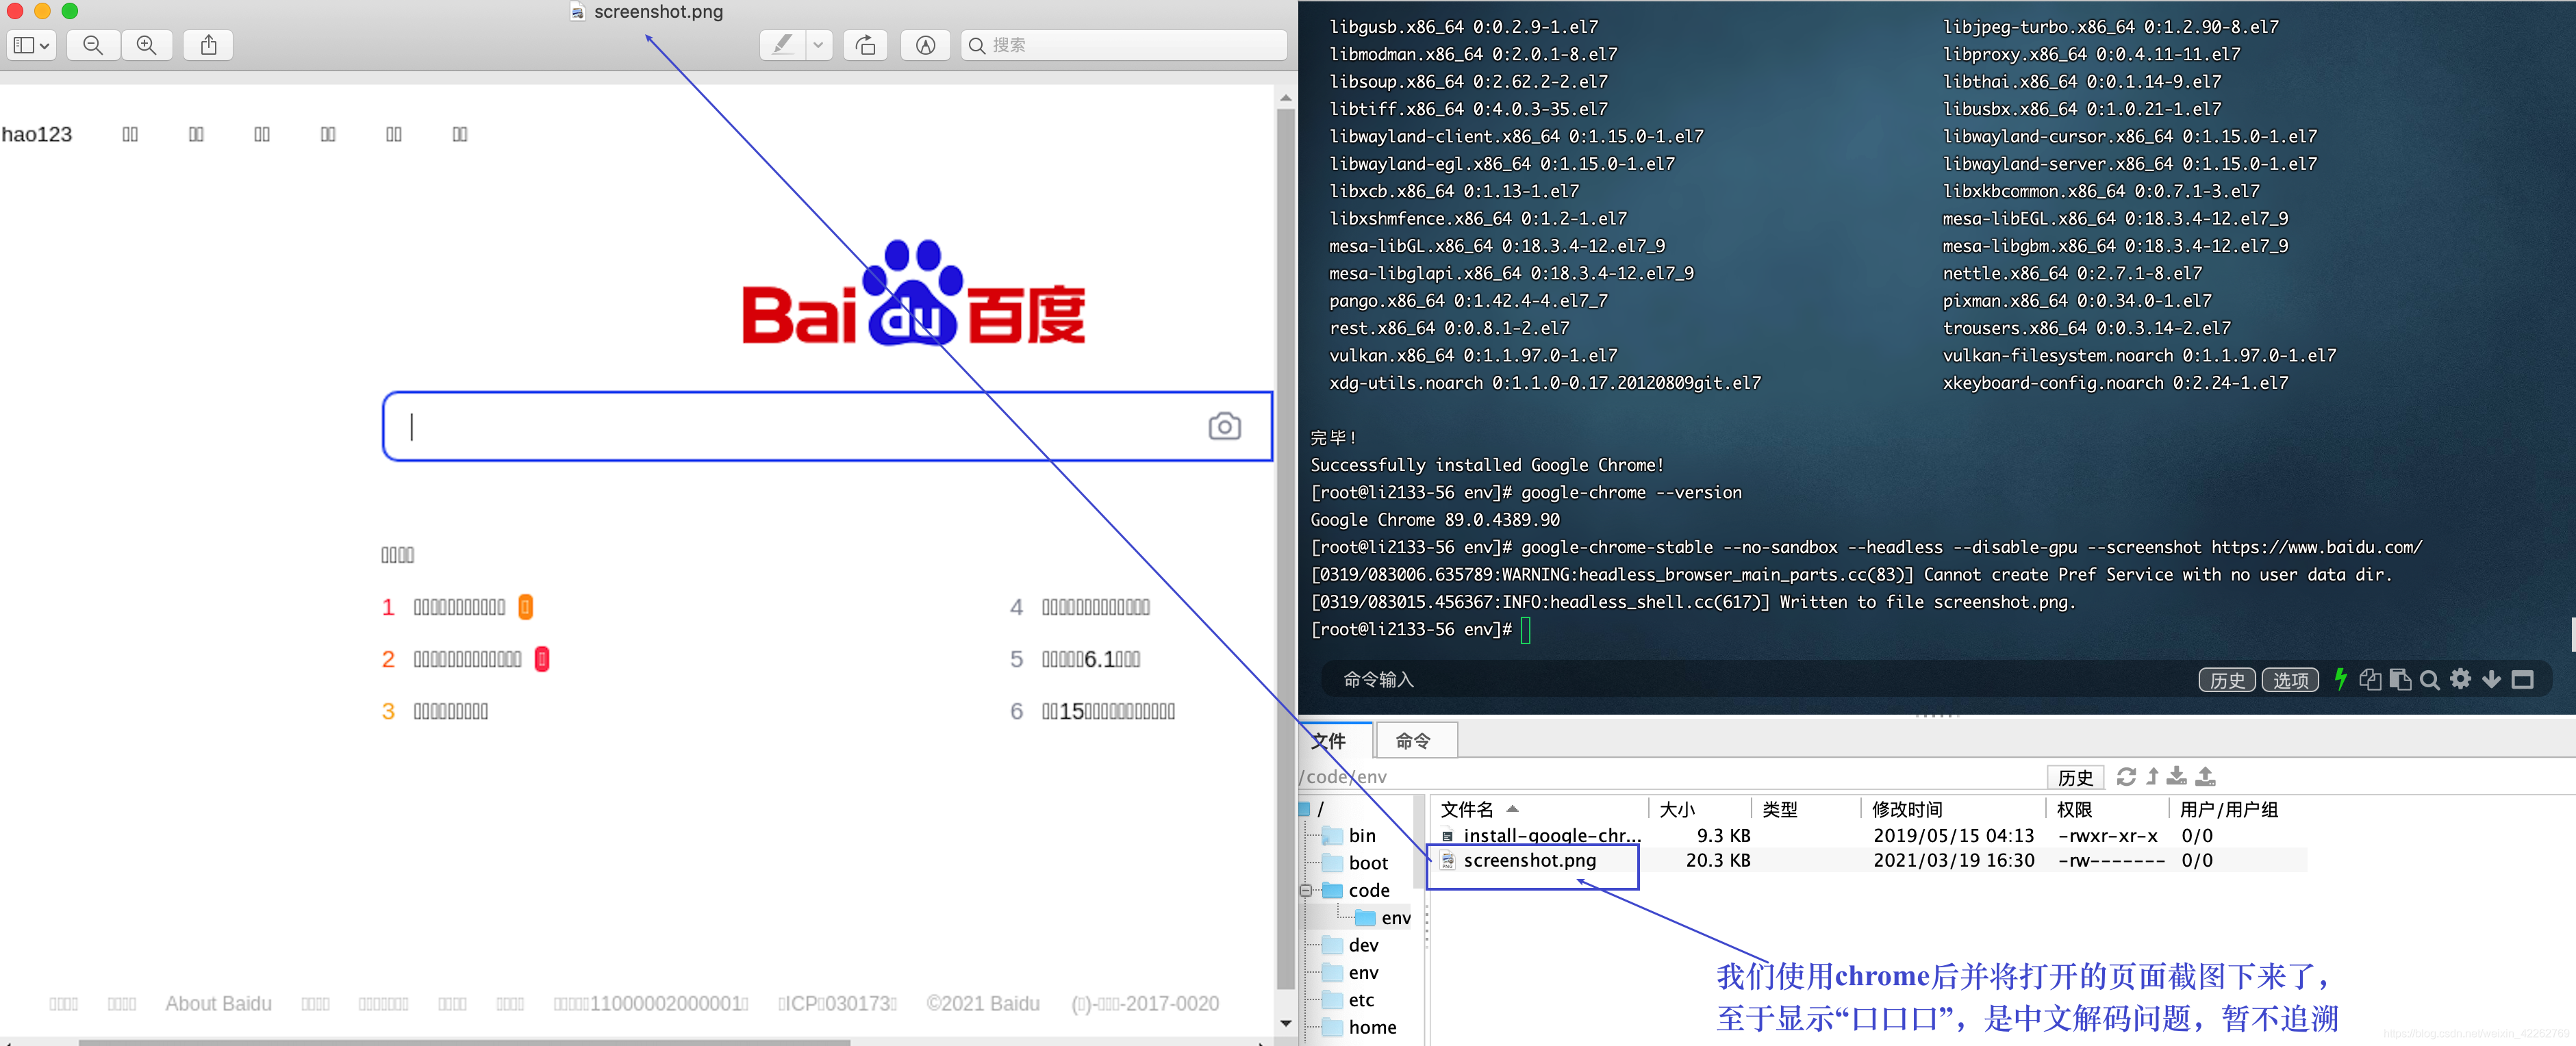Viewport: 2576px width, 1046px height.
Task: Select the dev folder in tree
Action: tap(1362, 945)
